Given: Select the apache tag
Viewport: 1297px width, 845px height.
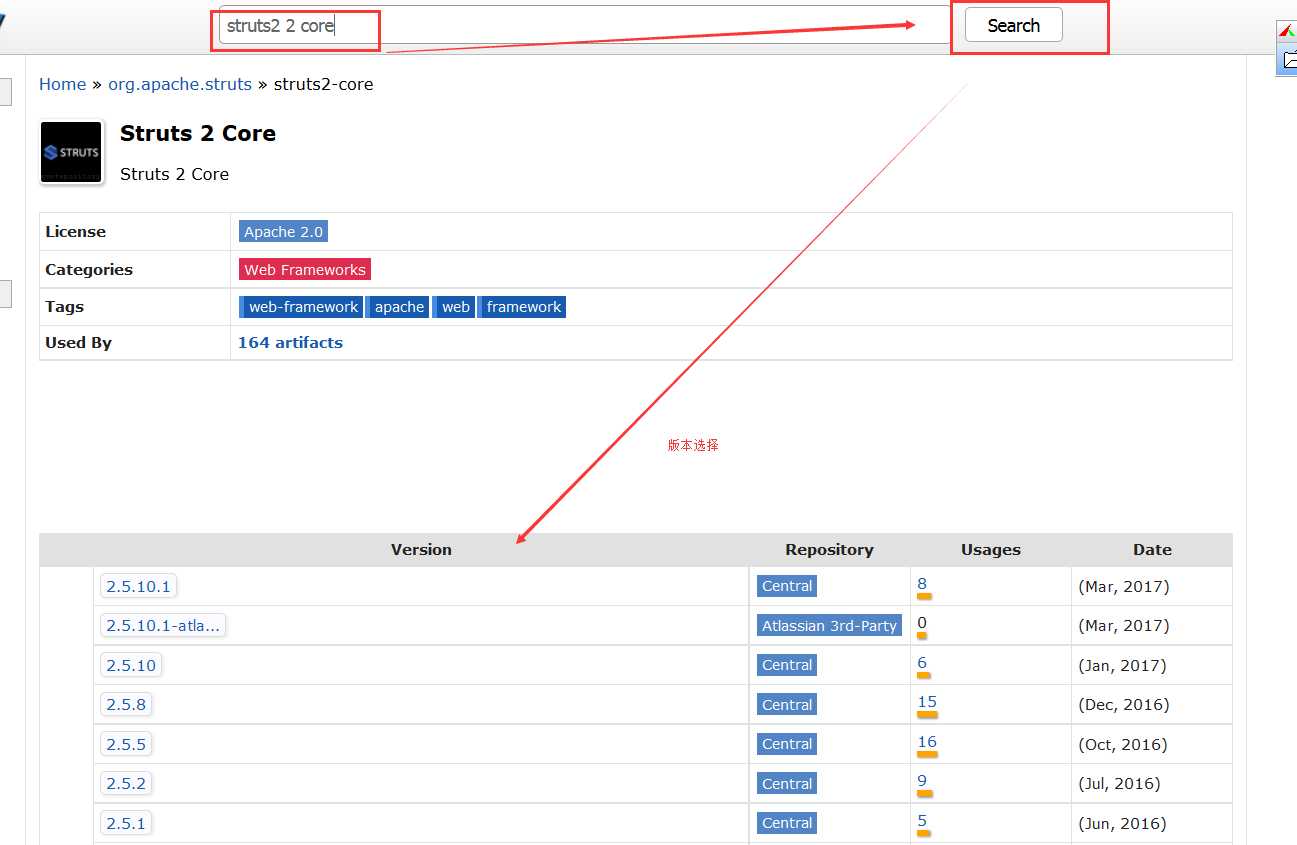Looking at the screenshot, I should (397, 307).
